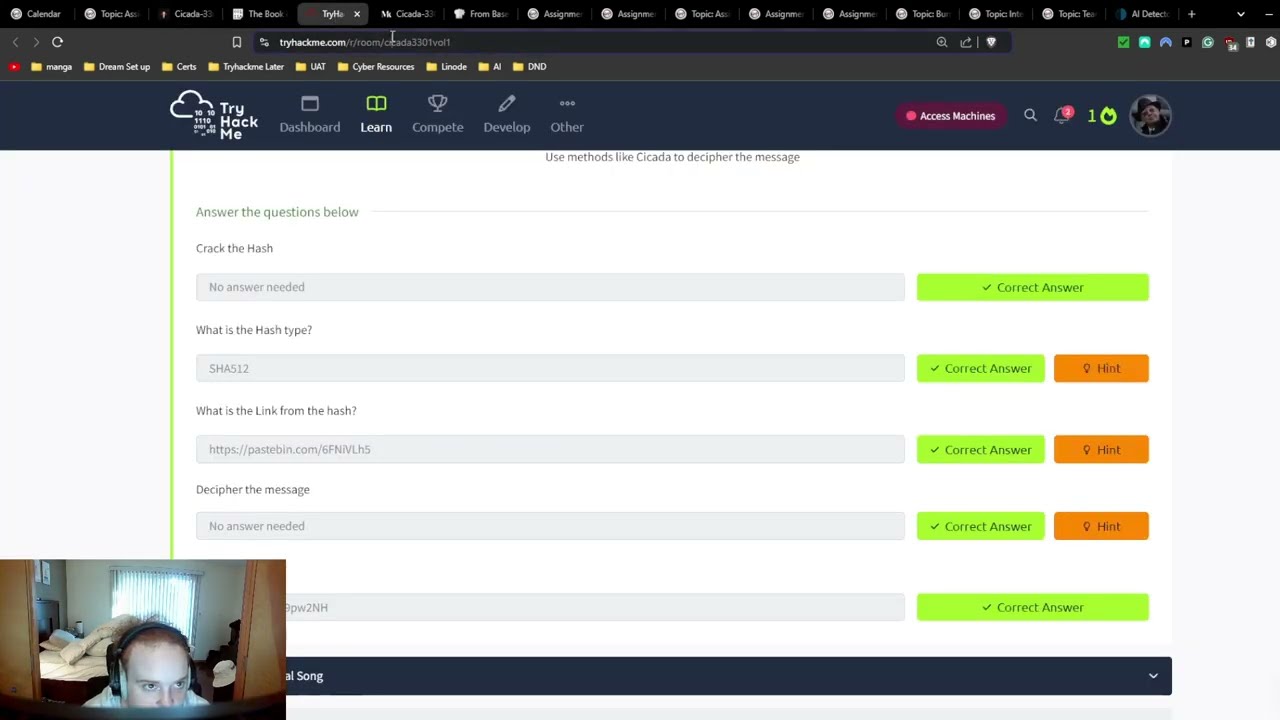Open the Develop menu
Screen dimensions: 1280x720
(x=507, y=115)
